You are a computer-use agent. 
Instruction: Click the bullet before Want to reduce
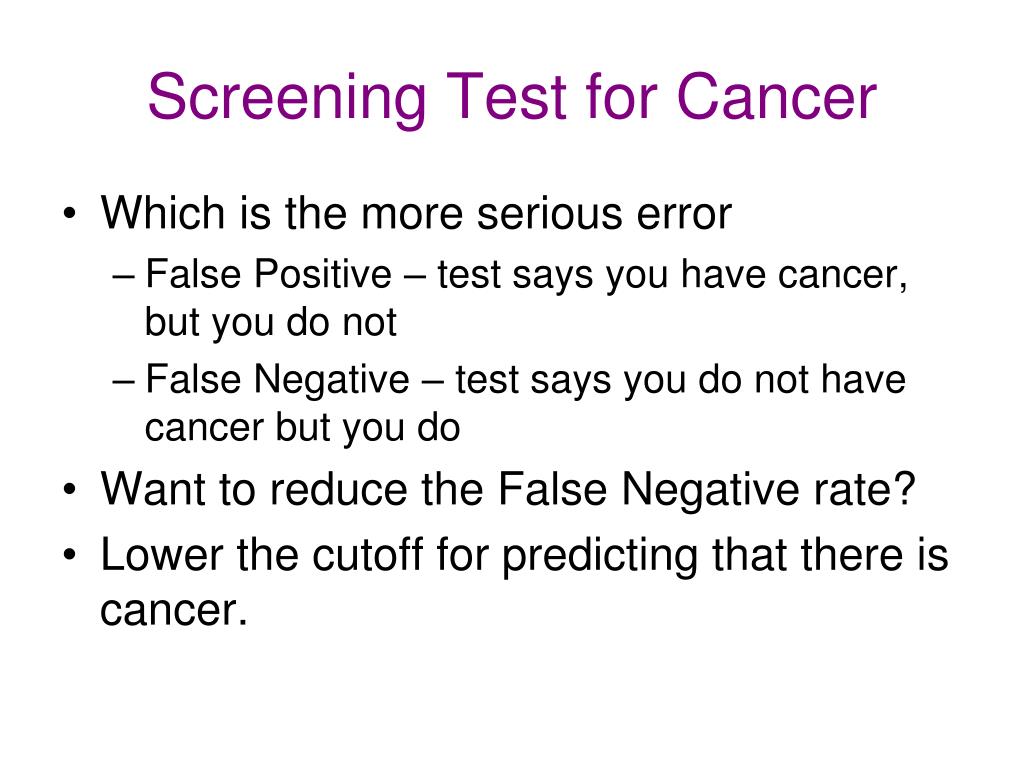70,489
